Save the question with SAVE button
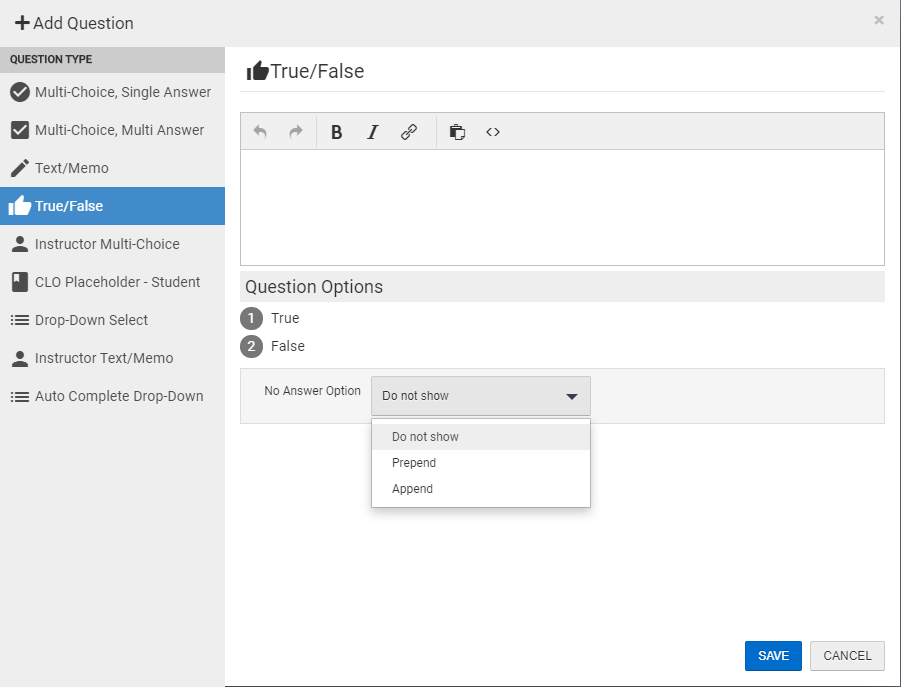 coord(773,656)
